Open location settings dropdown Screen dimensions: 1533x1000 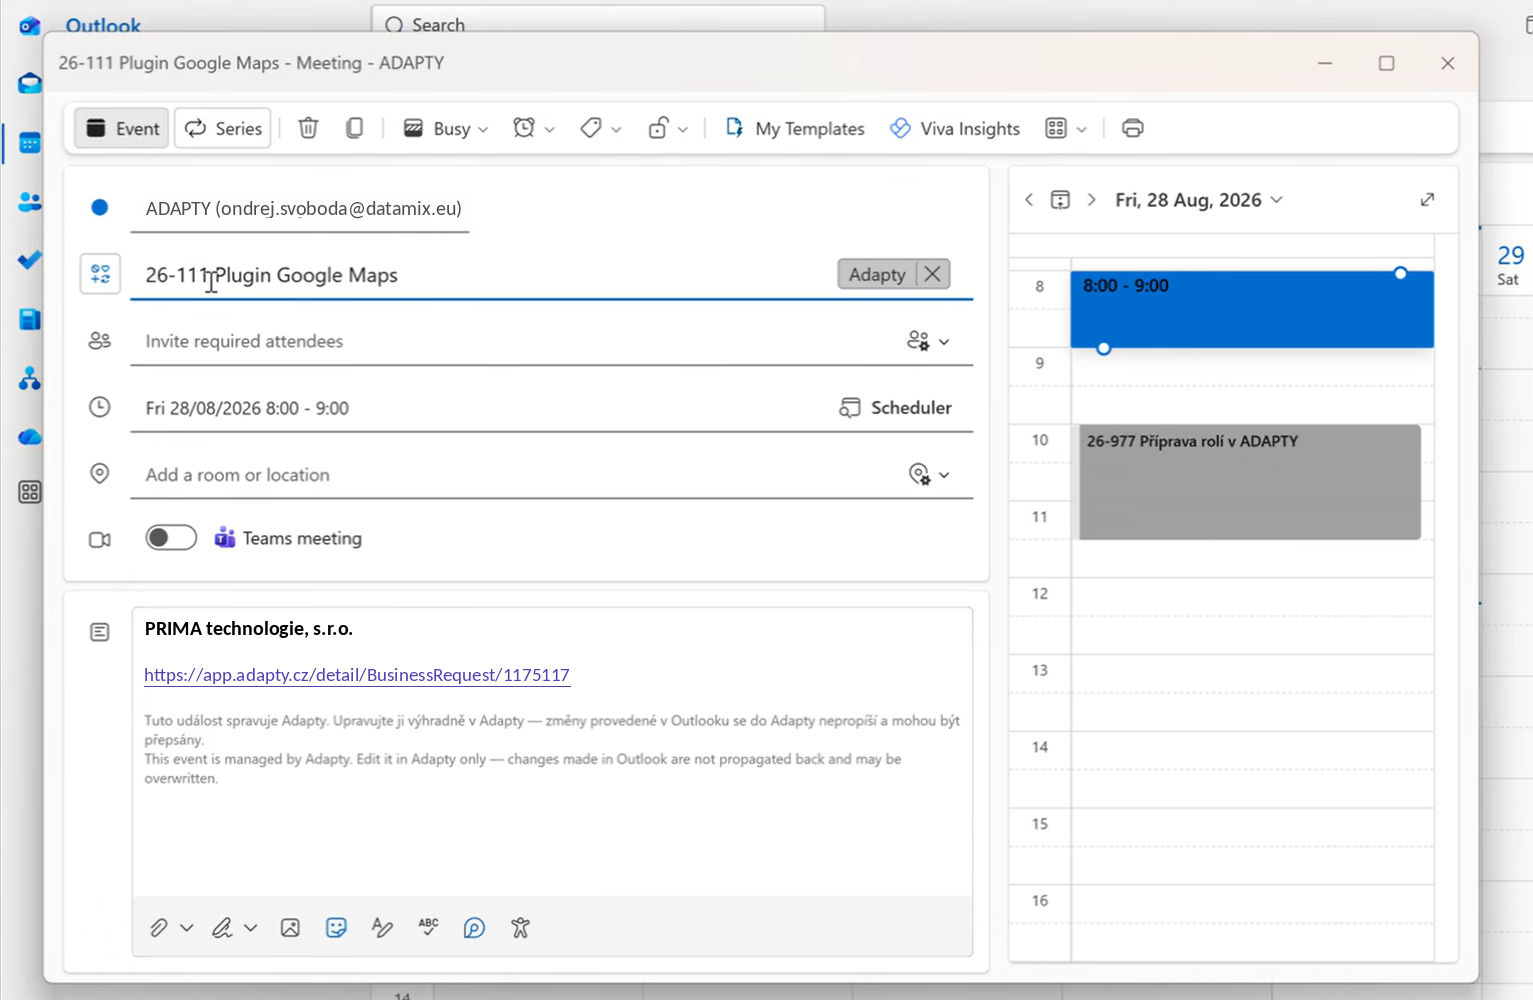(928, 474)
